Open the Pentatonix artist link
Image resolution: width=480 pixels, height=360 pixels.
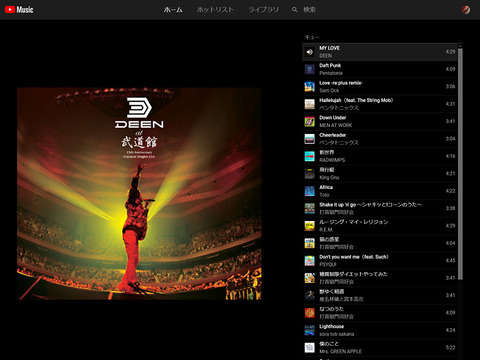pos(331,73)
